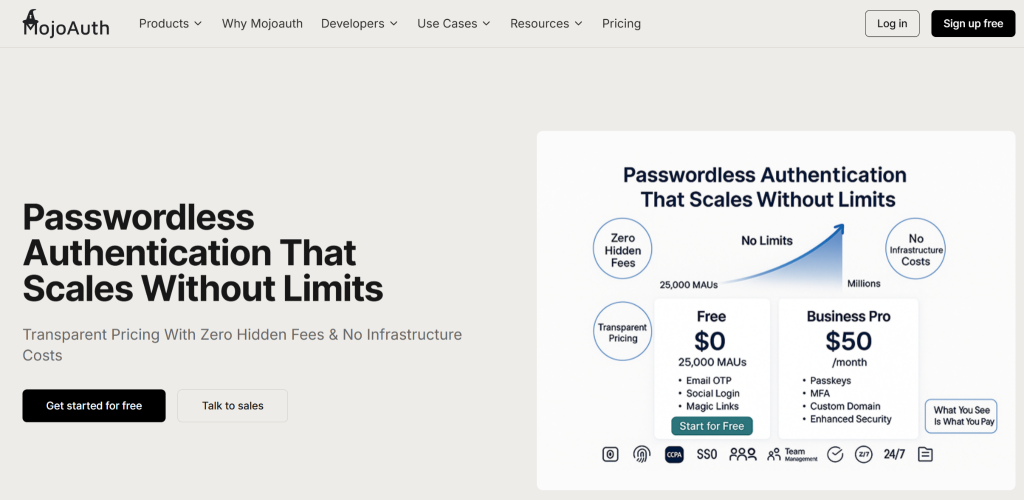The height and width of the screenshot is (500, 1024).
Task: Open the Developers dropdown menu
Action: pos(359,23)
